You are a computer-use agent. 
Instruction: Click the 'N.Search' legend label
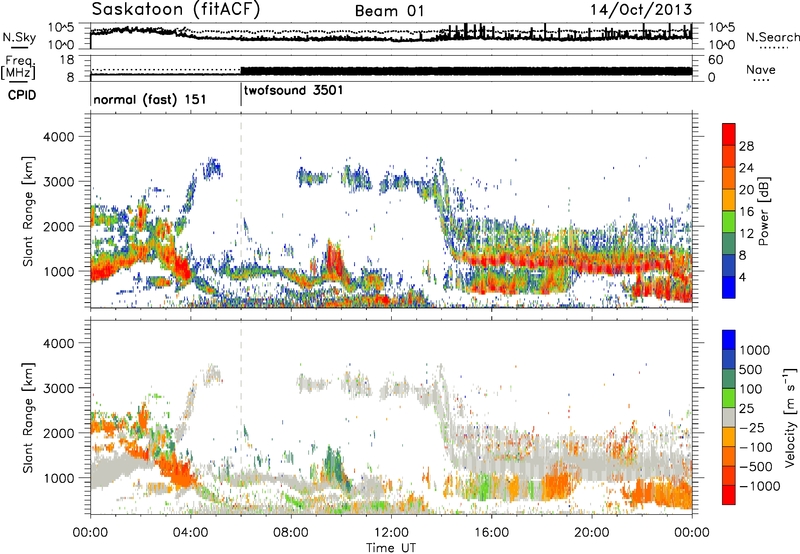click(772, 37)
